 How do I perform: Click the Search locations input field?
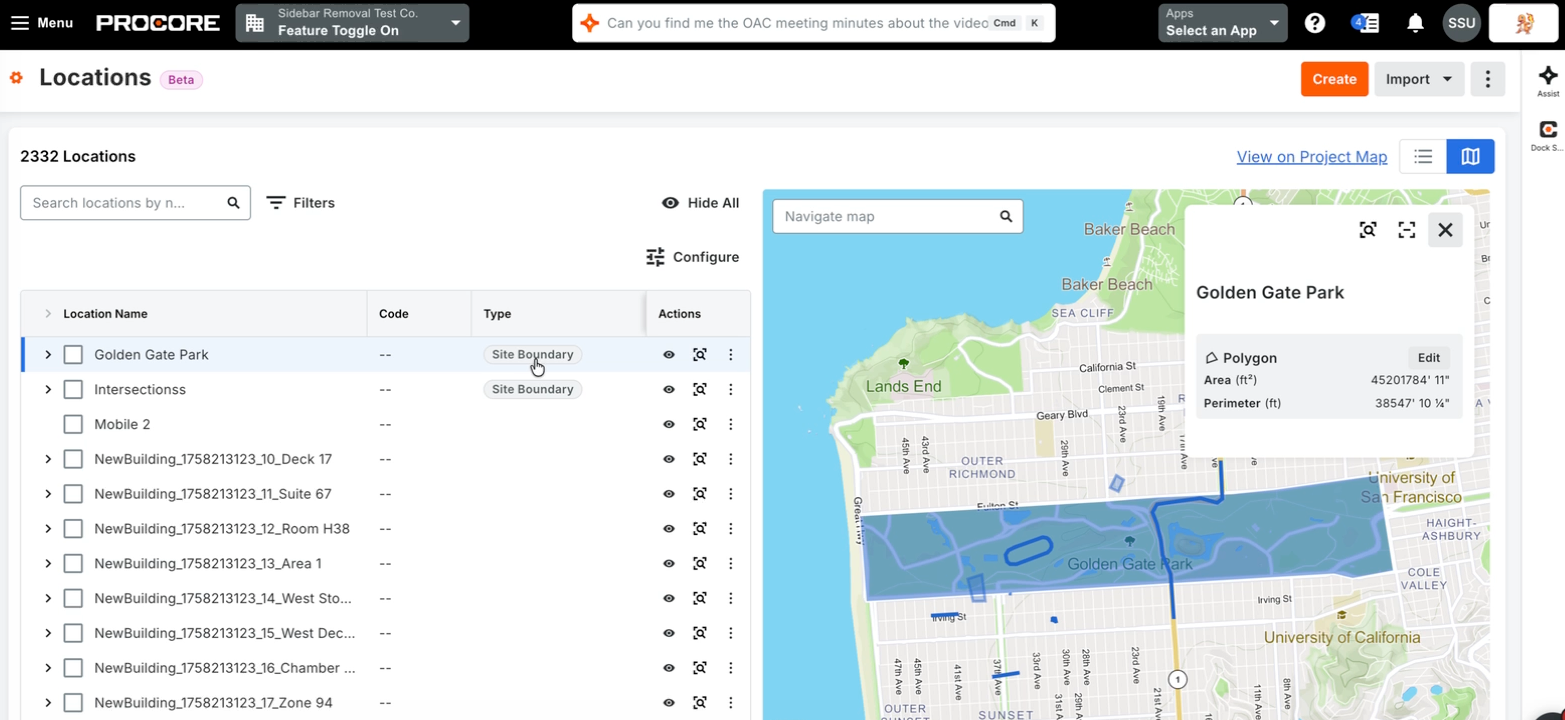135,202
